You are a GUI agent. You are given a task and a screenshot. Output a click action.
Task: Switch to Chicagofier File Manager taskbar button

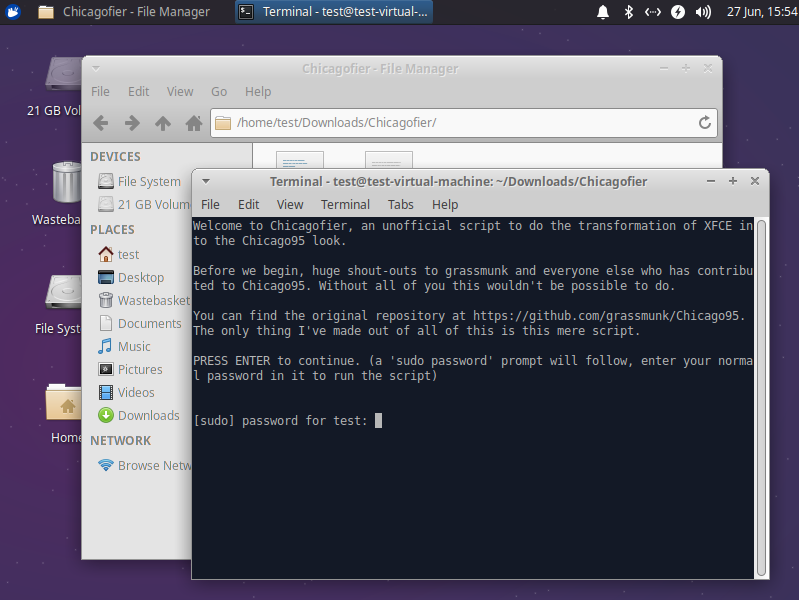[x=124, y=11]
